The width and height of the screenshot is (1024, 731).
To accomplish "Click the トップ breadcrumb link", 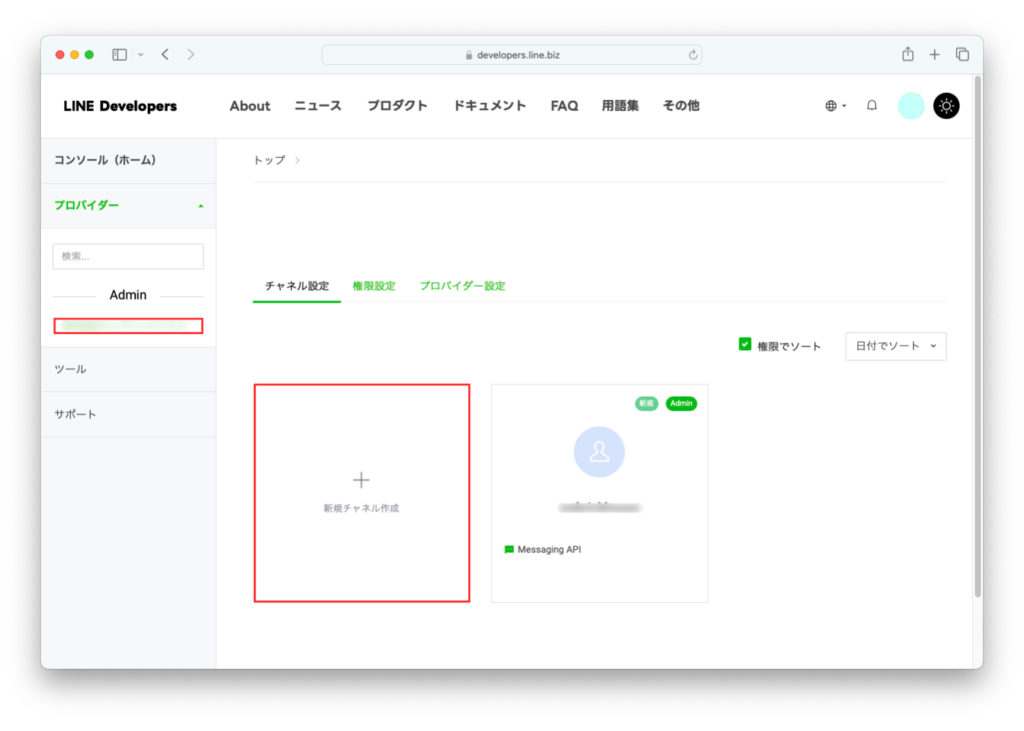I will 269,160.
